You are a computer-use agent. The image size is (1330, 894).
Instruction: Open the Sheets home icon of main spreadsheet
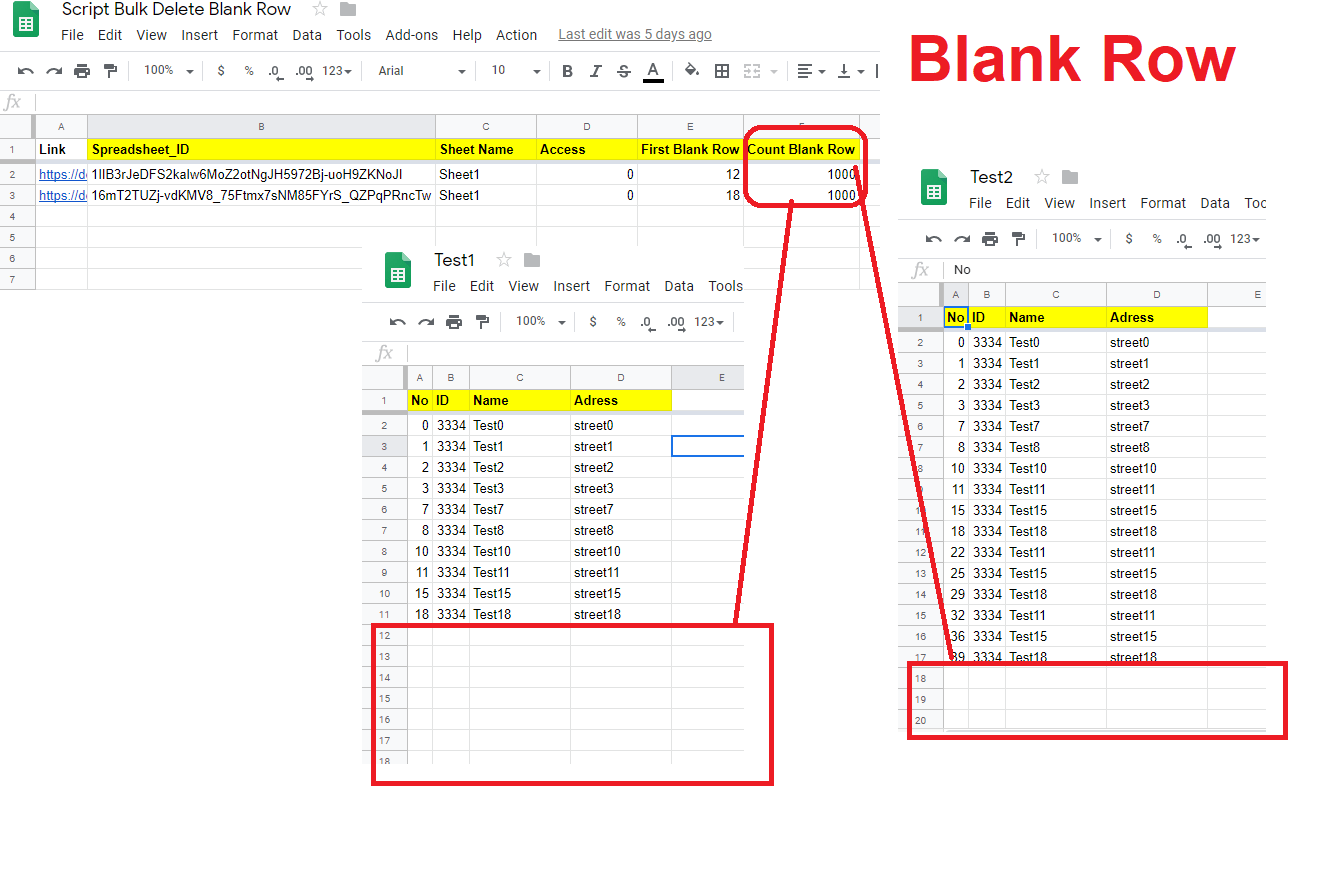[x=26, y=20]
